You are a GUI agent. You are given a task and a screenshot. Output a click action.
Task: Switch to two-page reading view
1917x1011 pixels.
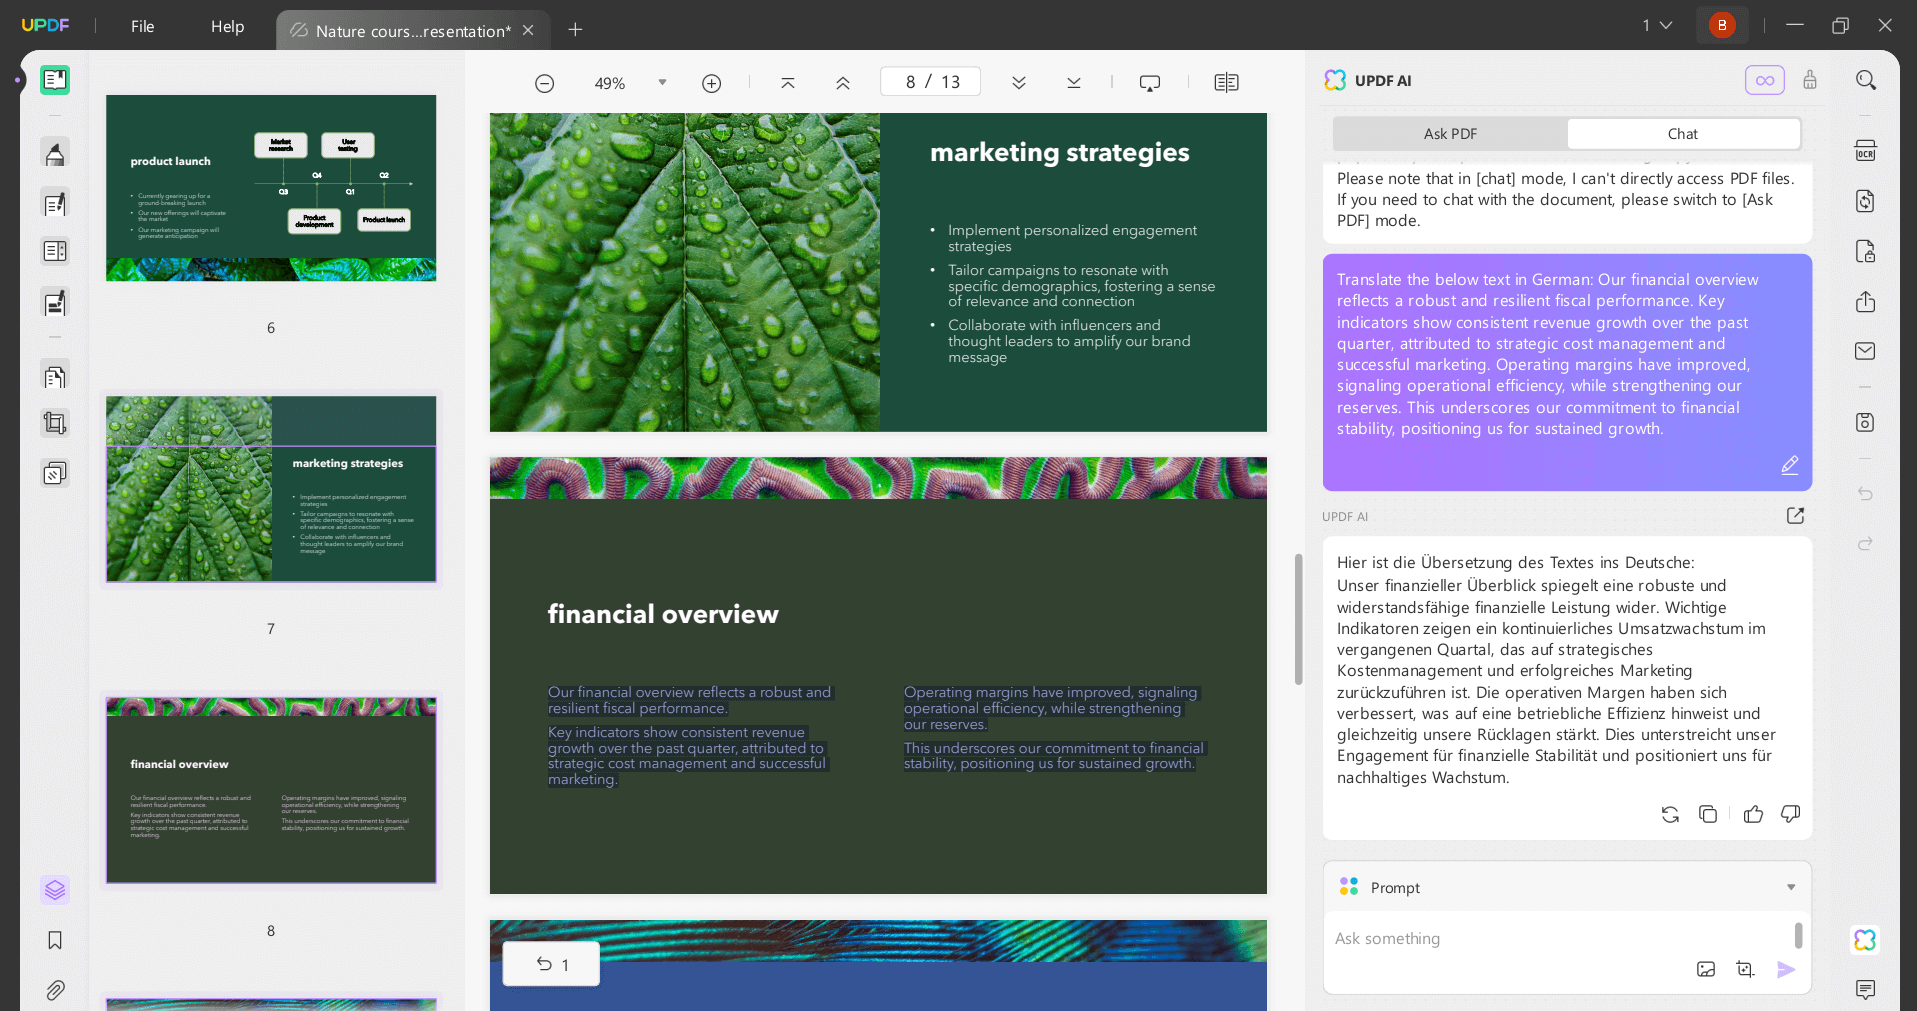click(1227, 82)
